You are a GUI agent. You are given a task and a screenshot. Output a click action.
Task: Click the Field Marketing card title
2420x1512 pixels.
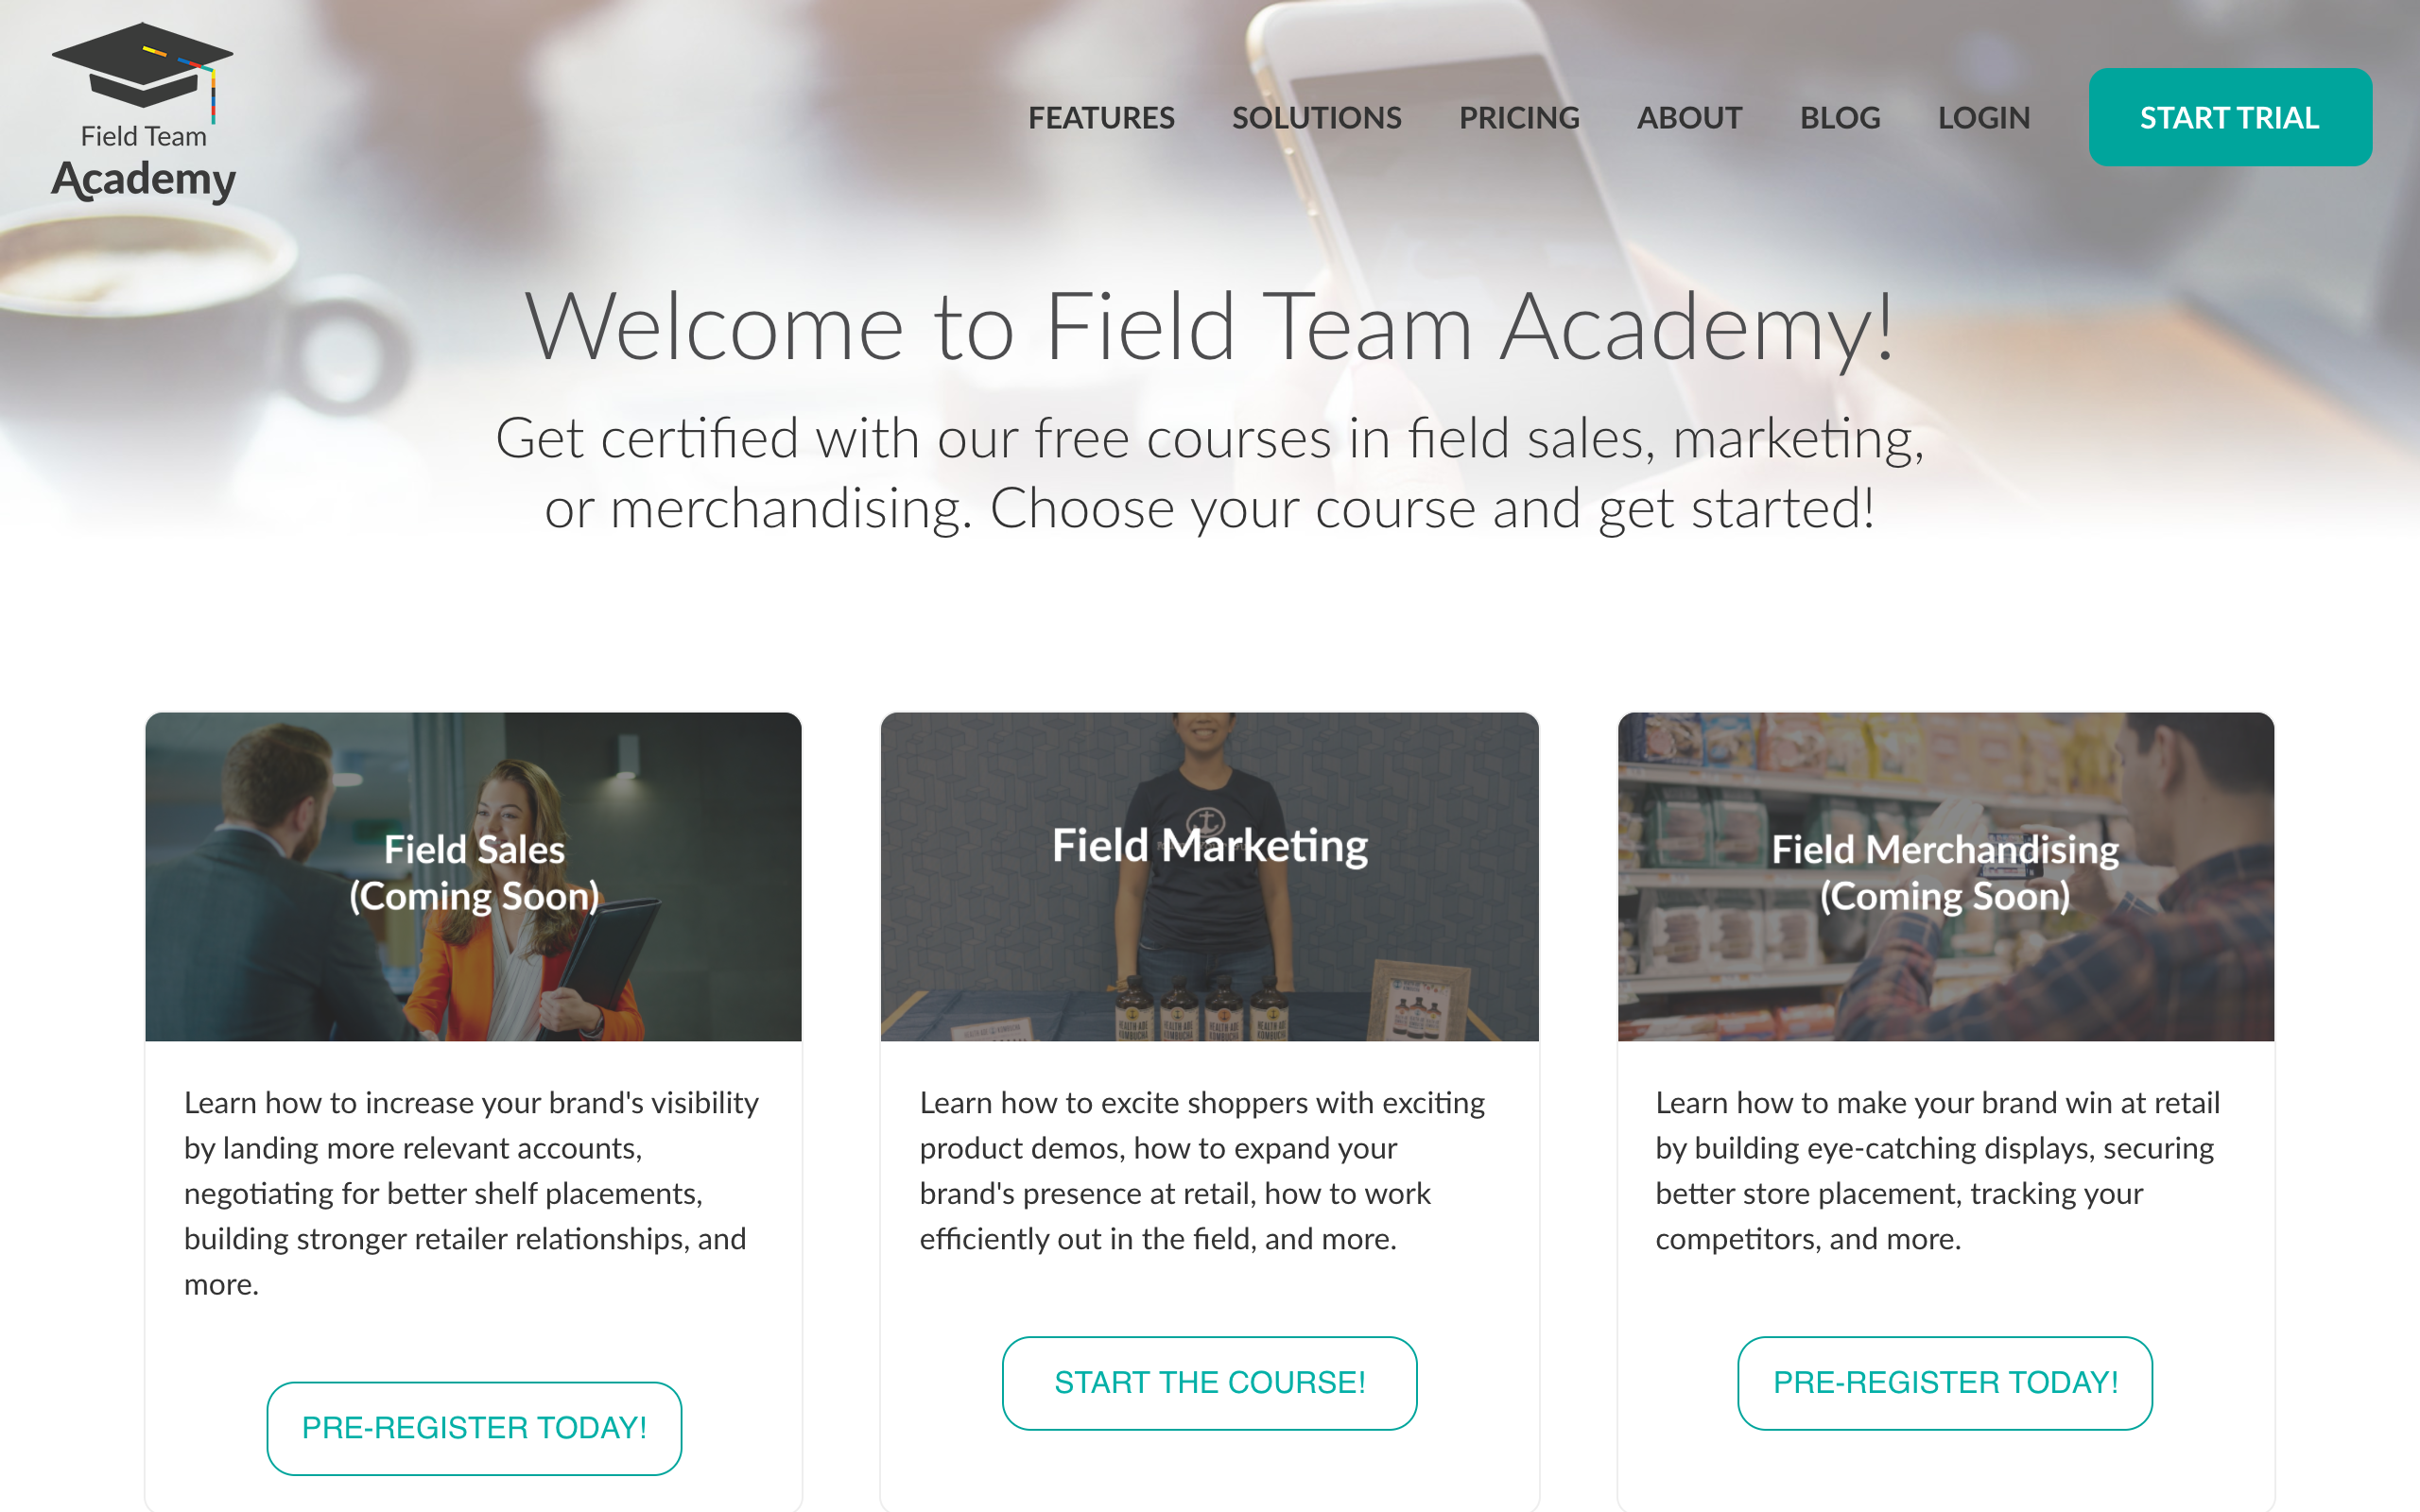pyautogui.click(x=1209, y=846)
